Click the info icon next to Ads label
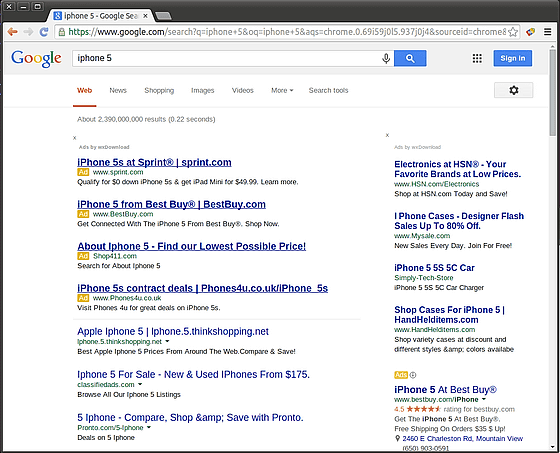The height and width of the screenshot is (453, 560). 413,375
